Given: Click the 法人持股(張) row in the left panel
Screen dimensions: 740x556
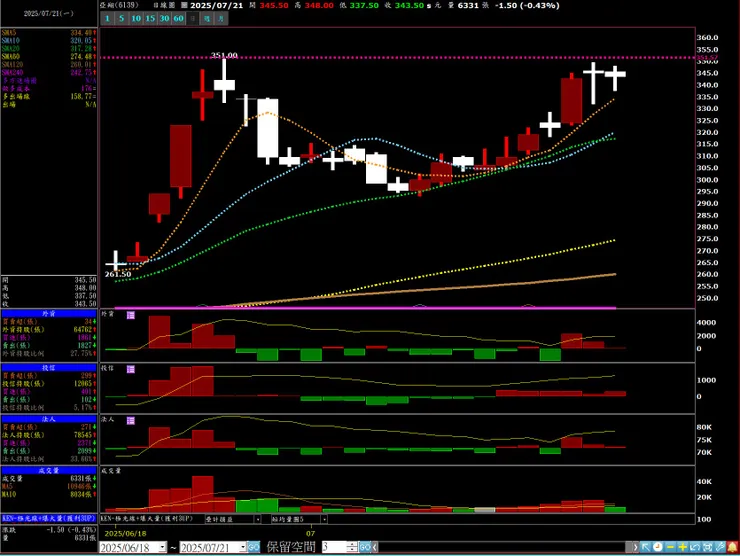Looking at the screenshot, I should 49,435.
